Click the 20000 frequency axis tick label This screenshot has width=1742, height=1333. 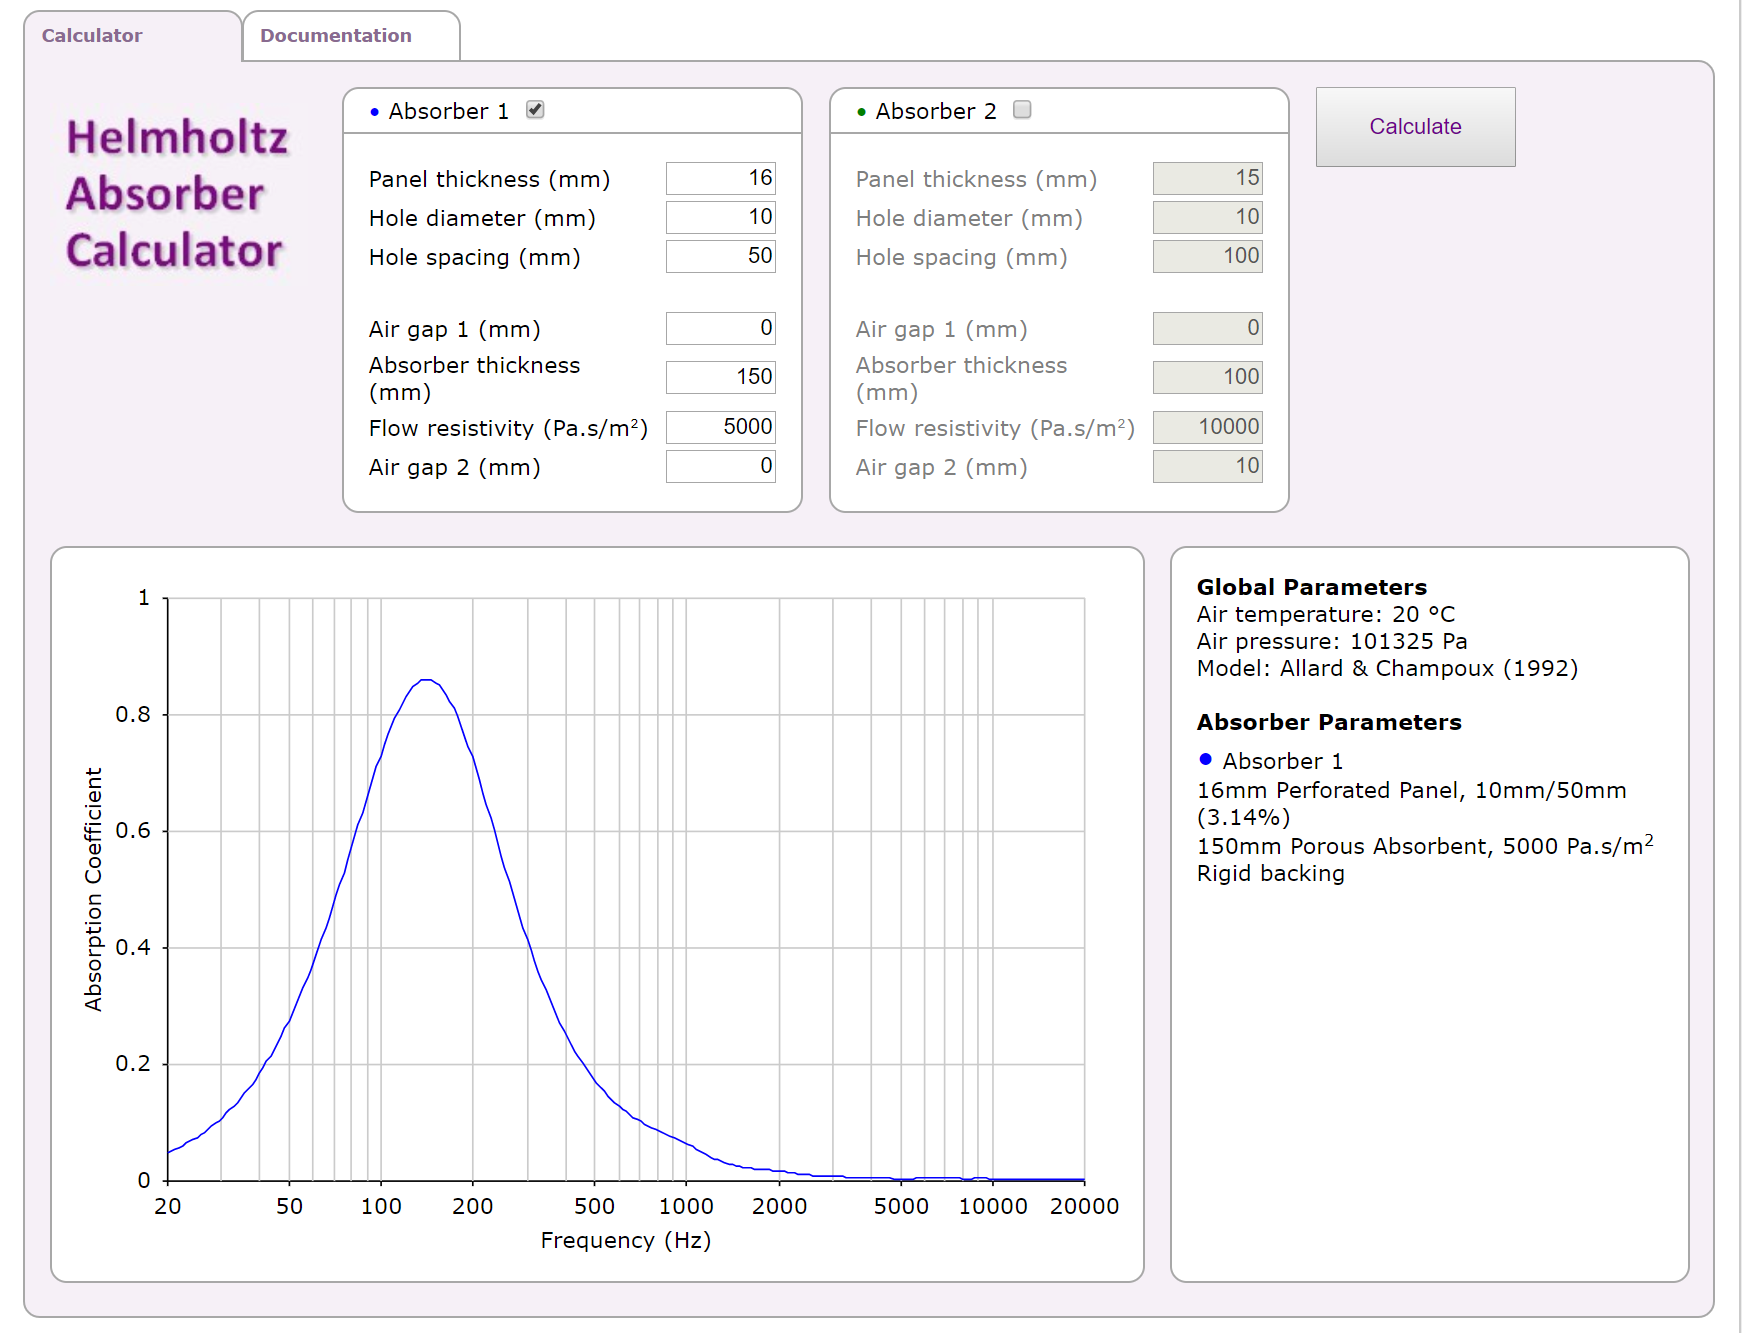[x=1084, y=1206]
